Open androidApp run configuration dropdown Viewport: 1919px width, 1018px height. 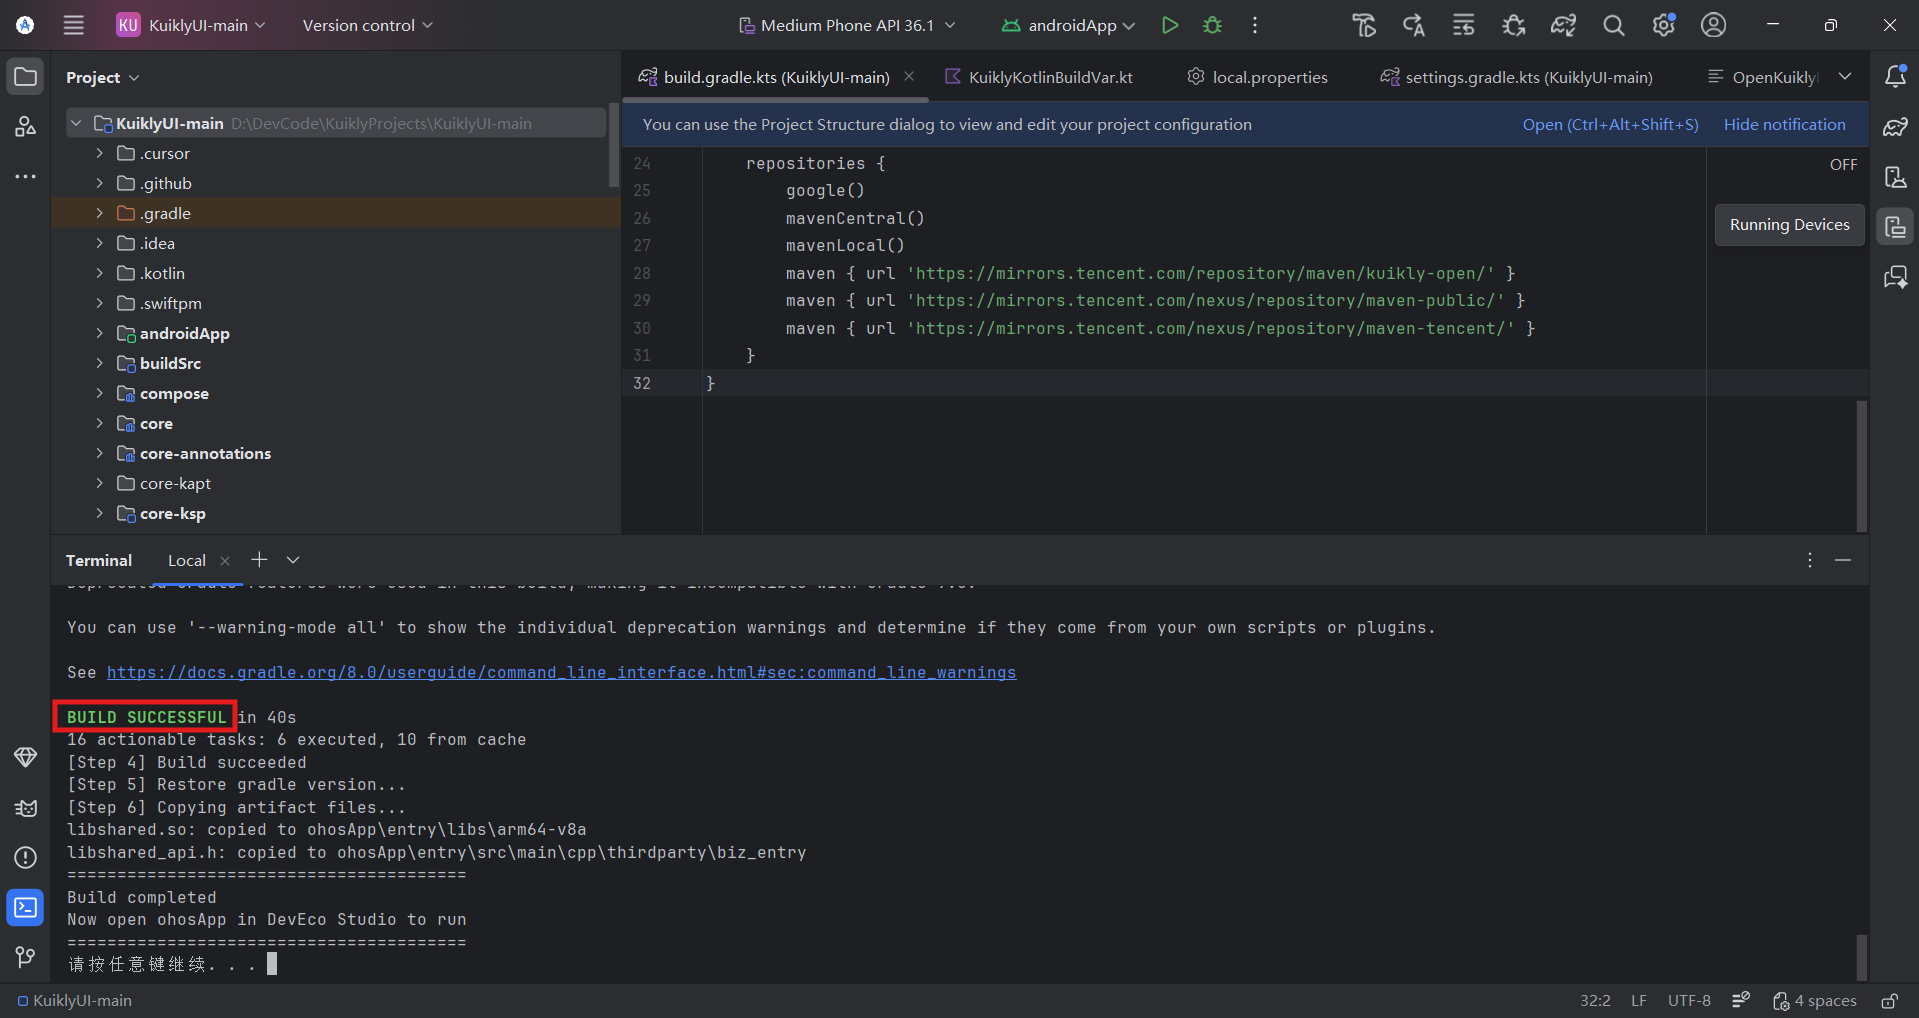pyautogui.click(x=1069, y=25)
